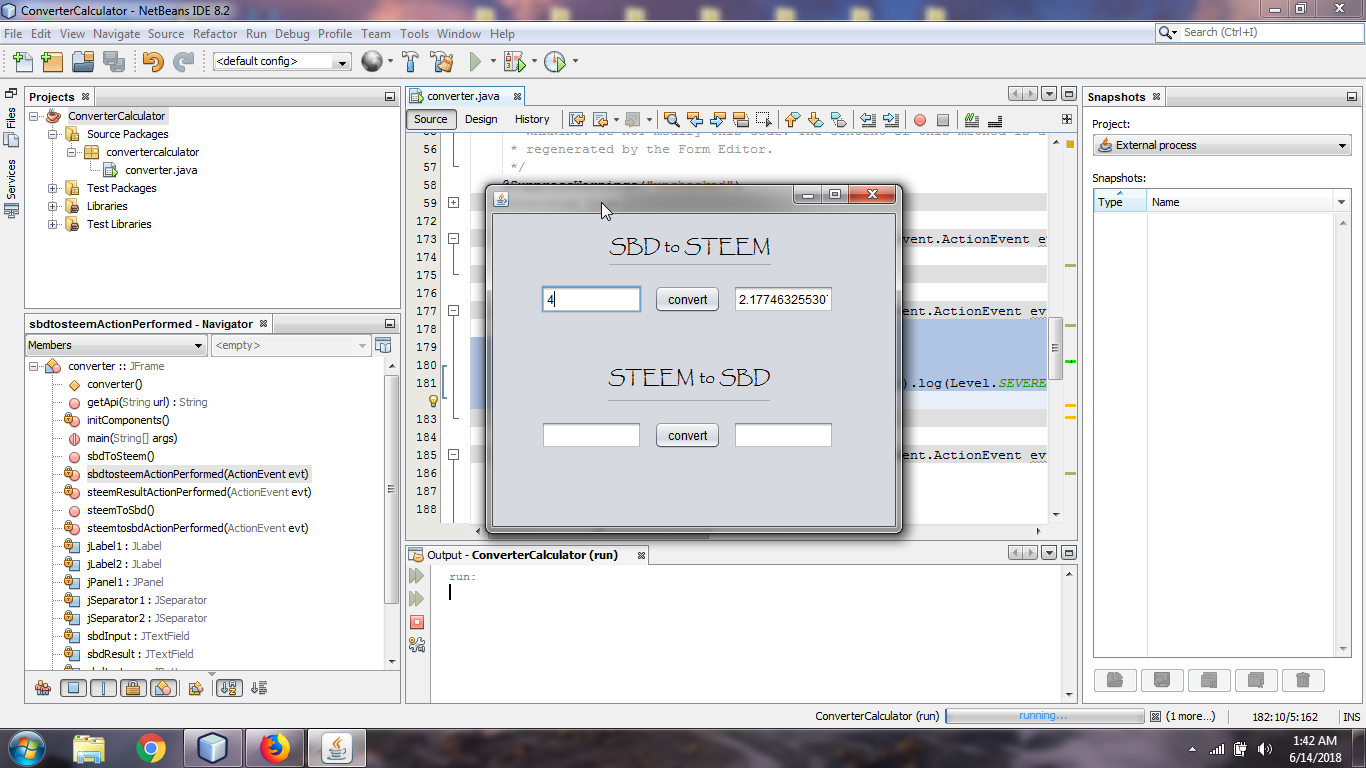
Task: Click the Source view button
Action: click(x=431, y=120)
